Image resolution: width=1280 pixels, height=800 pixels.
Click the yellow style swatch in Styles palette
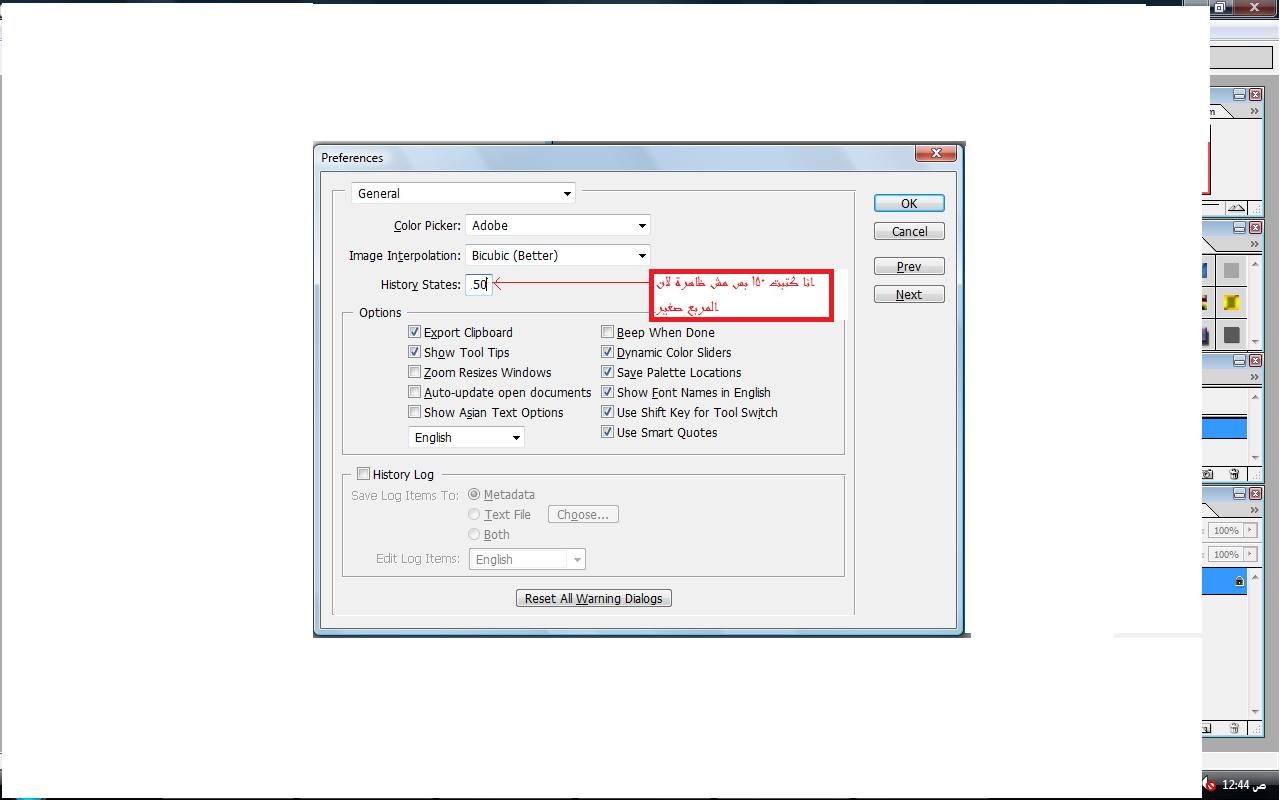[x=1231, y=302]
